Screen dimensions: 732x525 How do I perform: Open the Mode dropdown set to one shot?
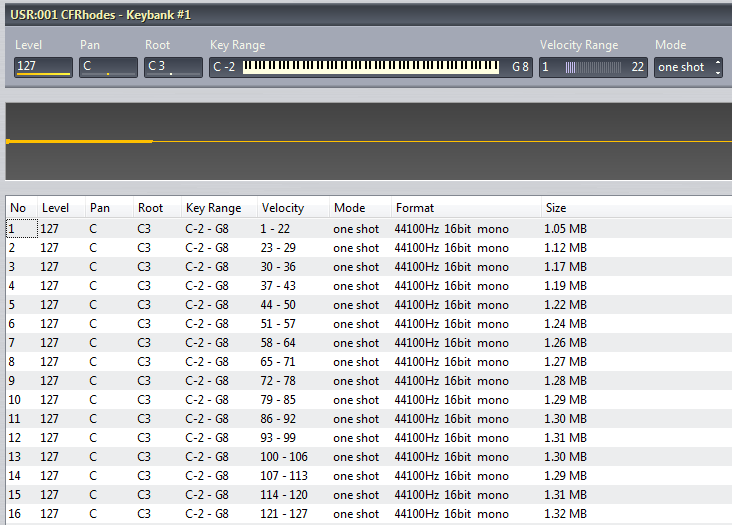coord(687,67)
